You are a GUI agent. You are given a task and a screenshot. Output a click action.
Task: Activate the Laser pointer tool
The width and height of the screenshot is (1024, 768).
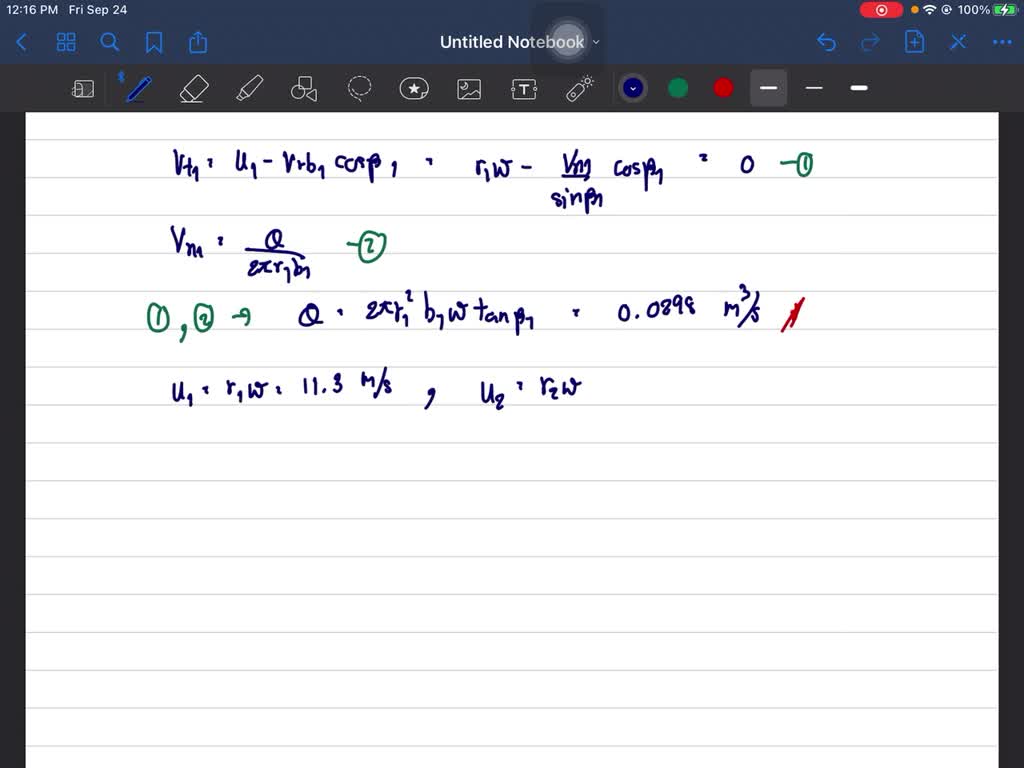click(x=578, y=88)
